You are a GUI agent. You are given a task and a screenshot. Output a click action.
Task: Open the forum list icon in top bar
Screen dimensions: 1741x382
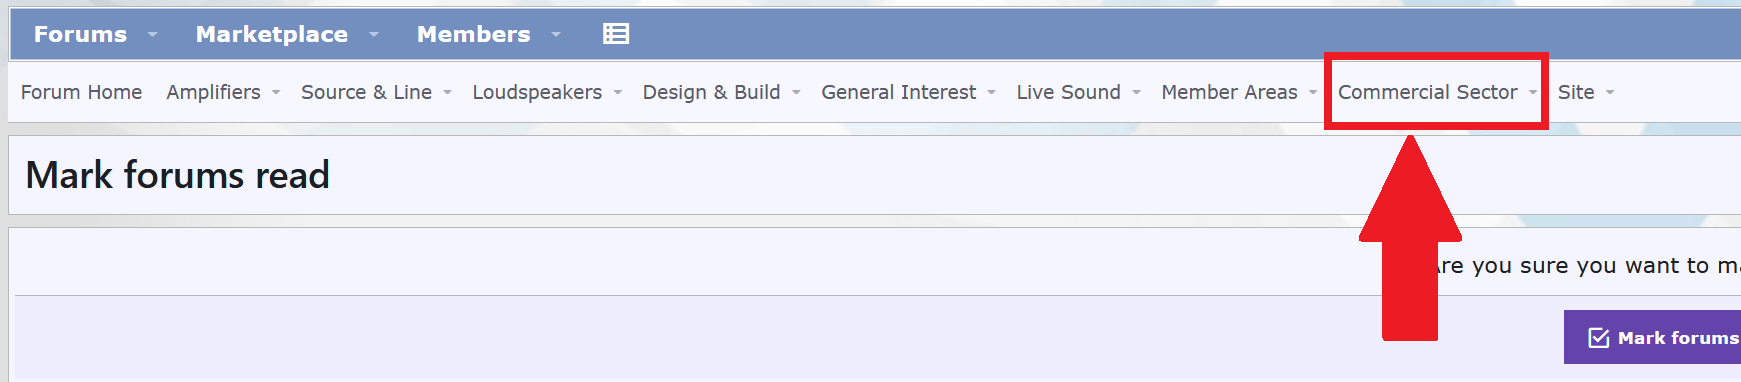coord(616,34)
